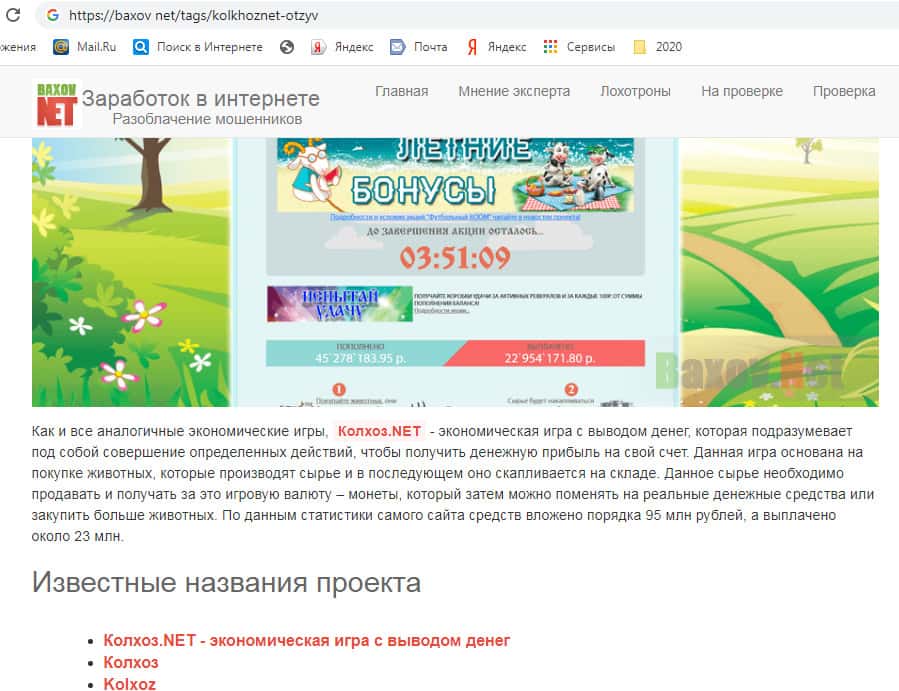This screenshot has width=899, height=691.
Task: Click the Почта bookmark label
Action: point(431,47)
